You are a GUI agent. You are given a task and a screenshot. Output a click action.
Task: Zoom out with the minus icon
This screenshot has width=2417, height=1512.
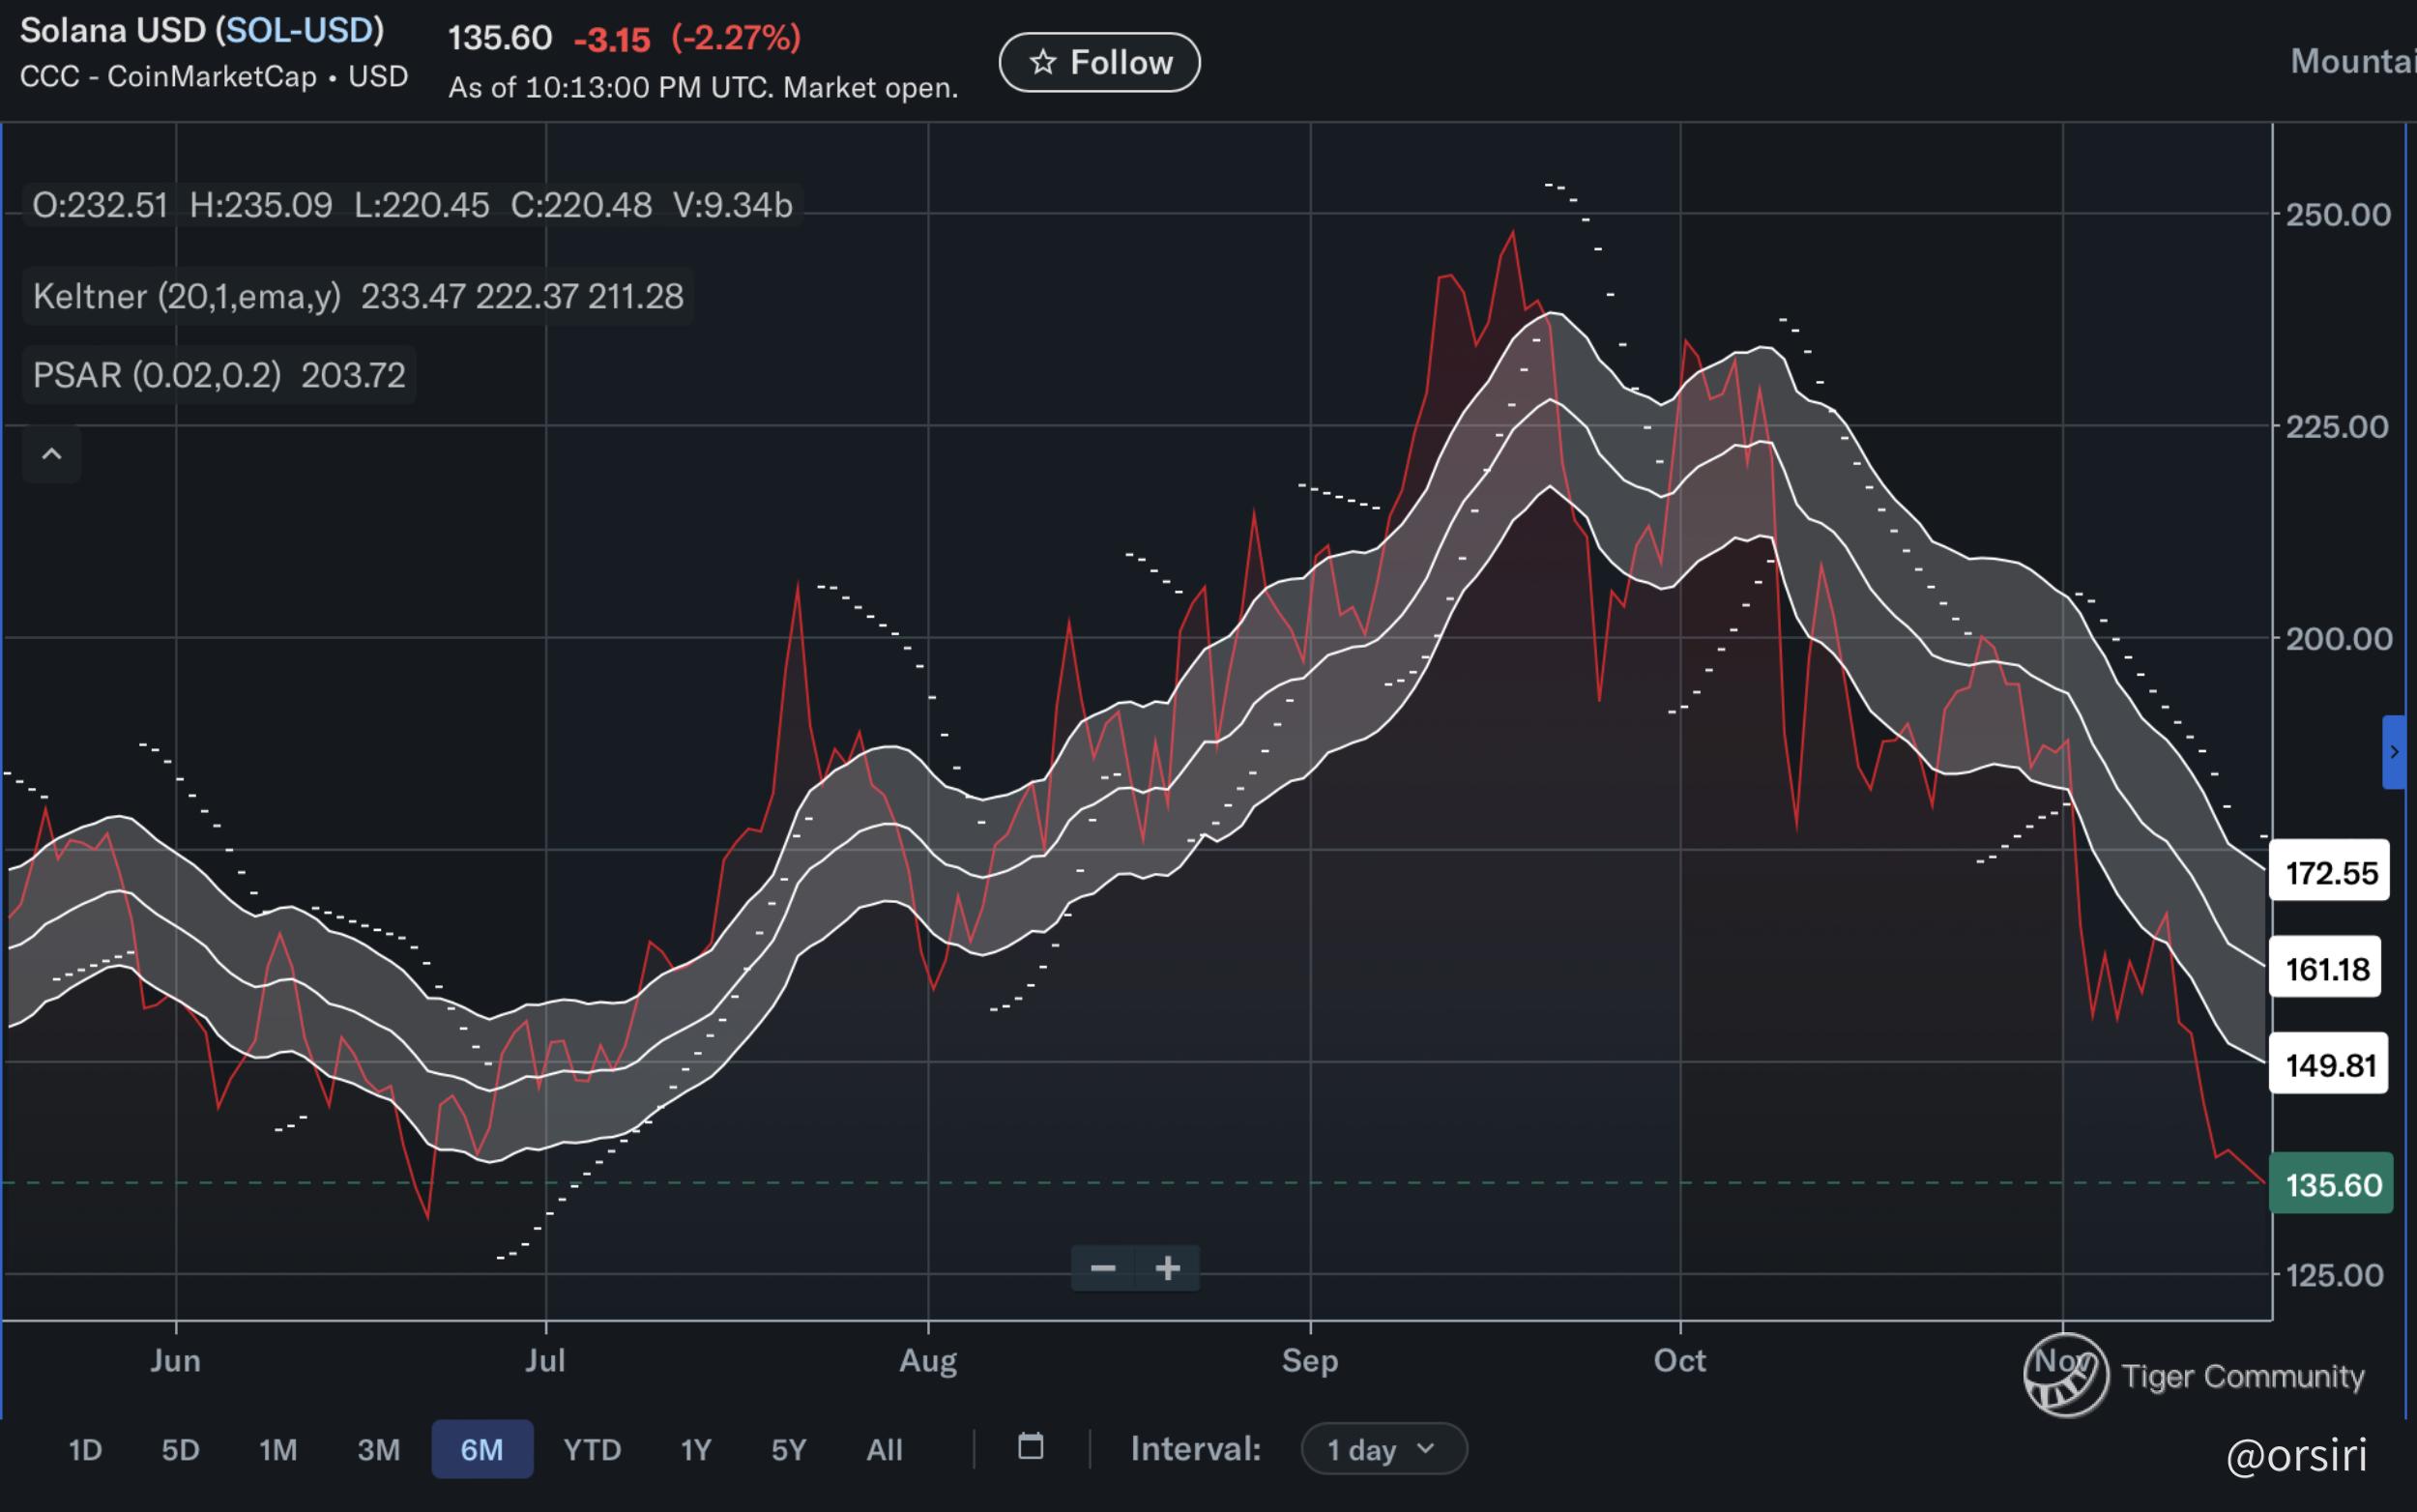(x=1103, y=1268)
